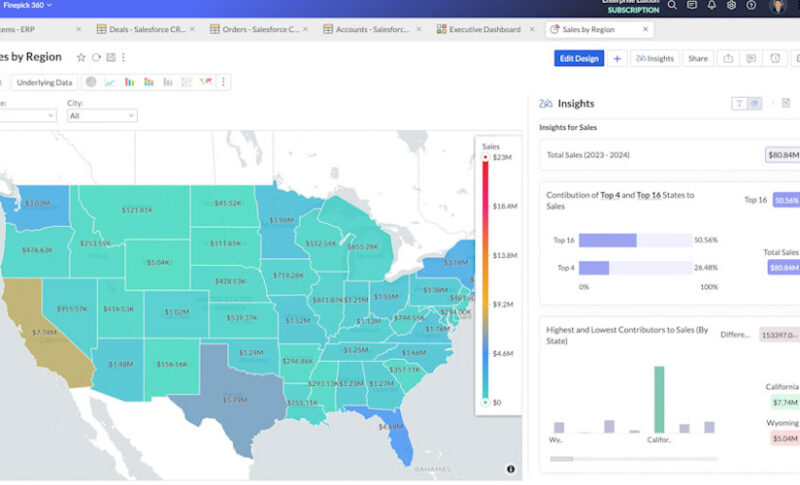Switch chart to scatter chart type
Viewport: 800px width, 485px height.
(186, 82)
